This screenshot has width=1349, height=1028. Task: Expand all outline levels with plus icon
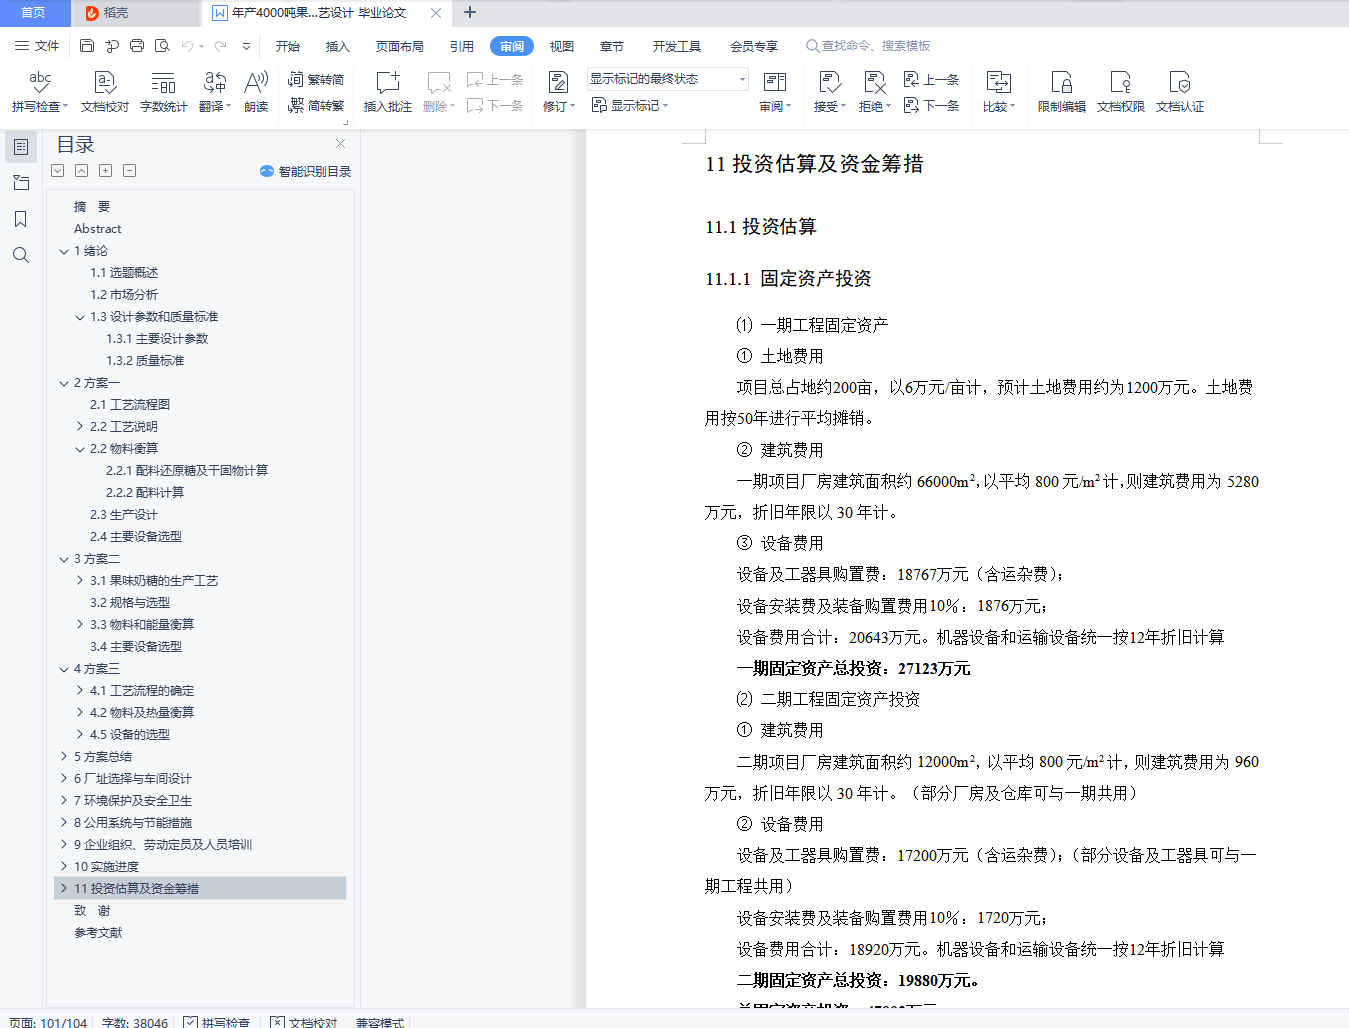[x=106, y=171]
